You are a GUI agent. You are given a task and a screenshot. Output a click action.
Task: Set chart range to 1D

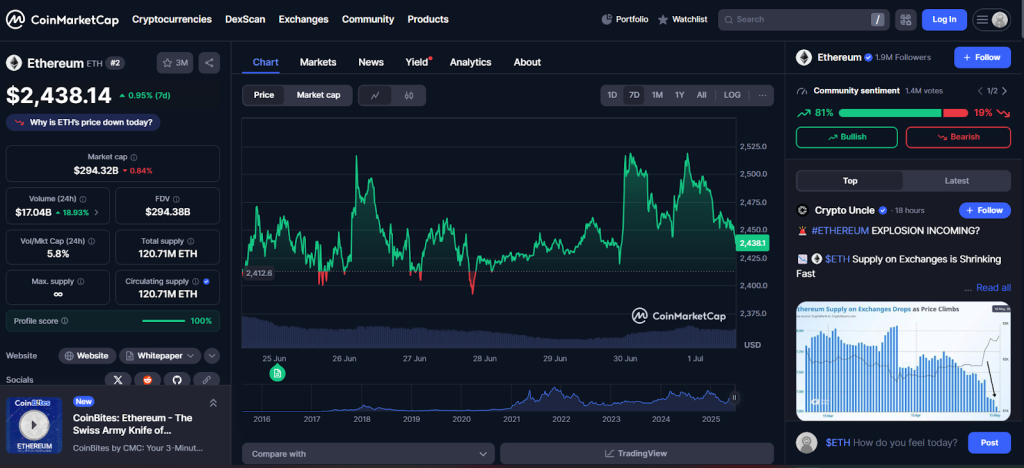coord(612,95)
